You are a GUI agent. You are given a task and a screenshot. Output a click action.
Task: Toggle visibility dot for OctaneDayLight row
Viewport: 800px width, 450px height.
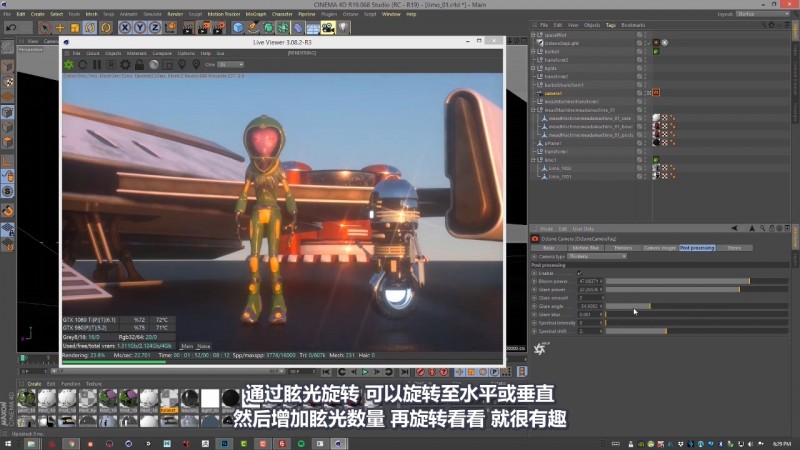coord(644,43)
